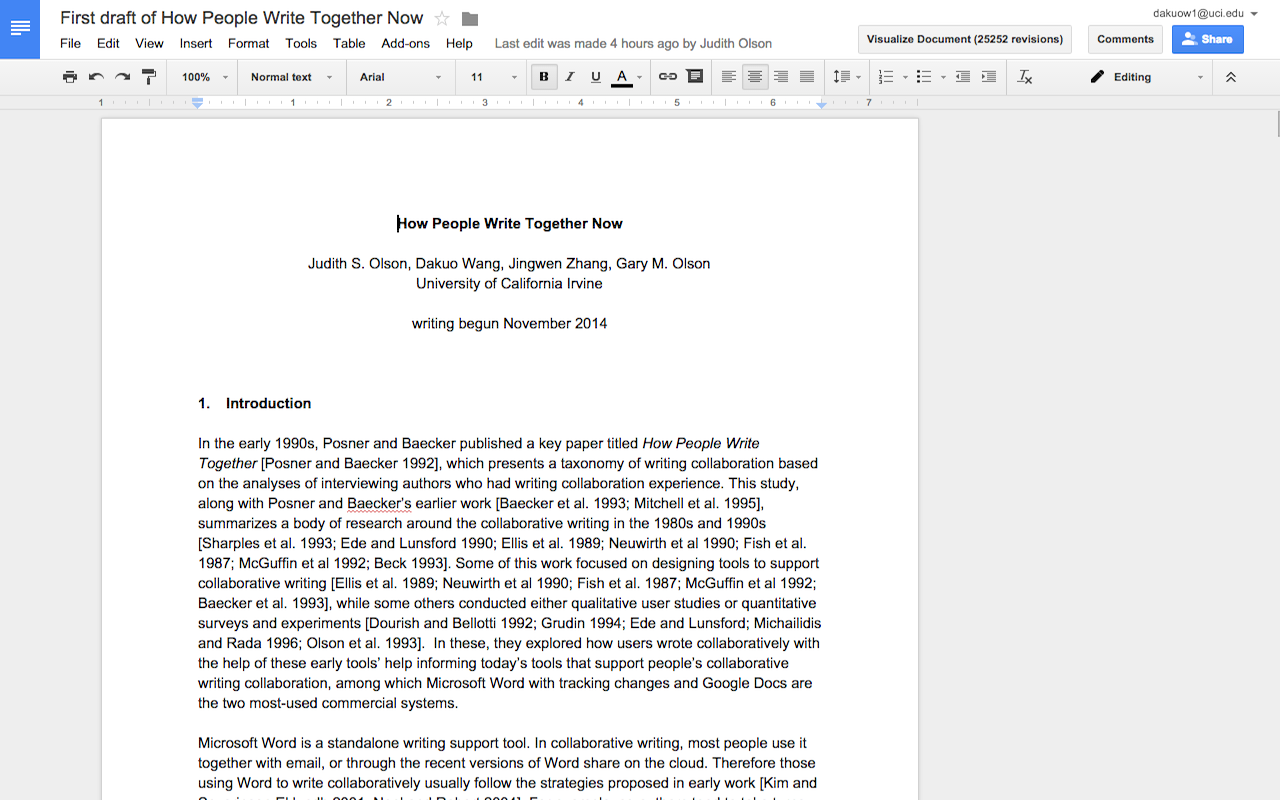Open the Docs home menu icon
This screenshot has width=1280, height=800.
[x=20, y=29]
